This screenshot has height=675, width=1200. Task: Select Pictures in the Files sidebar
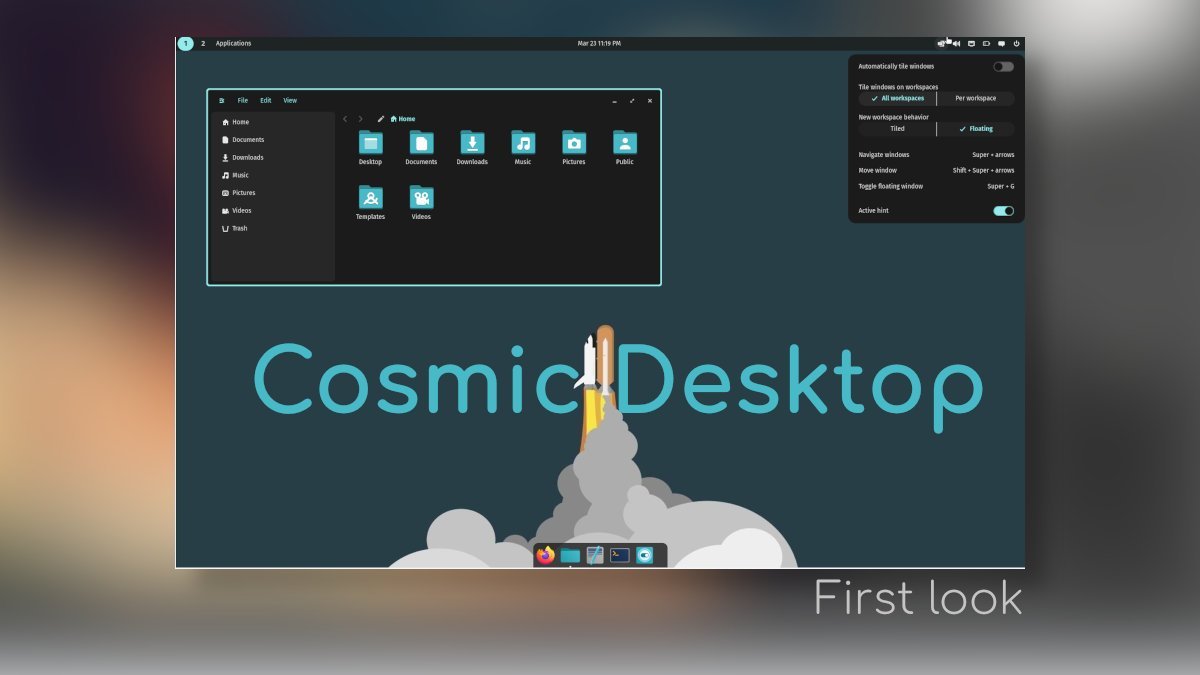[273, 193]
